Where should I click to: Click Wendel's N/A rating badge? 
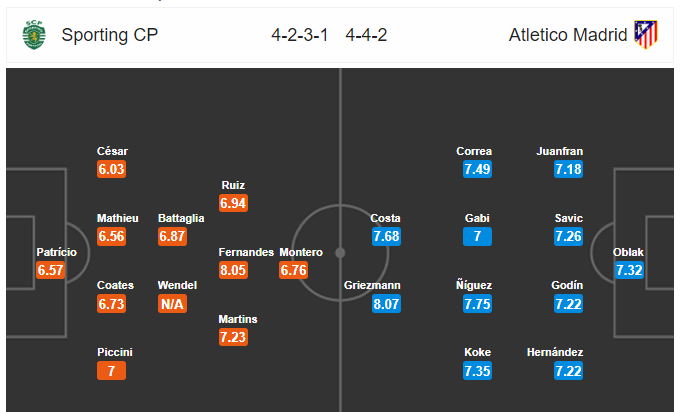(172, 304)
